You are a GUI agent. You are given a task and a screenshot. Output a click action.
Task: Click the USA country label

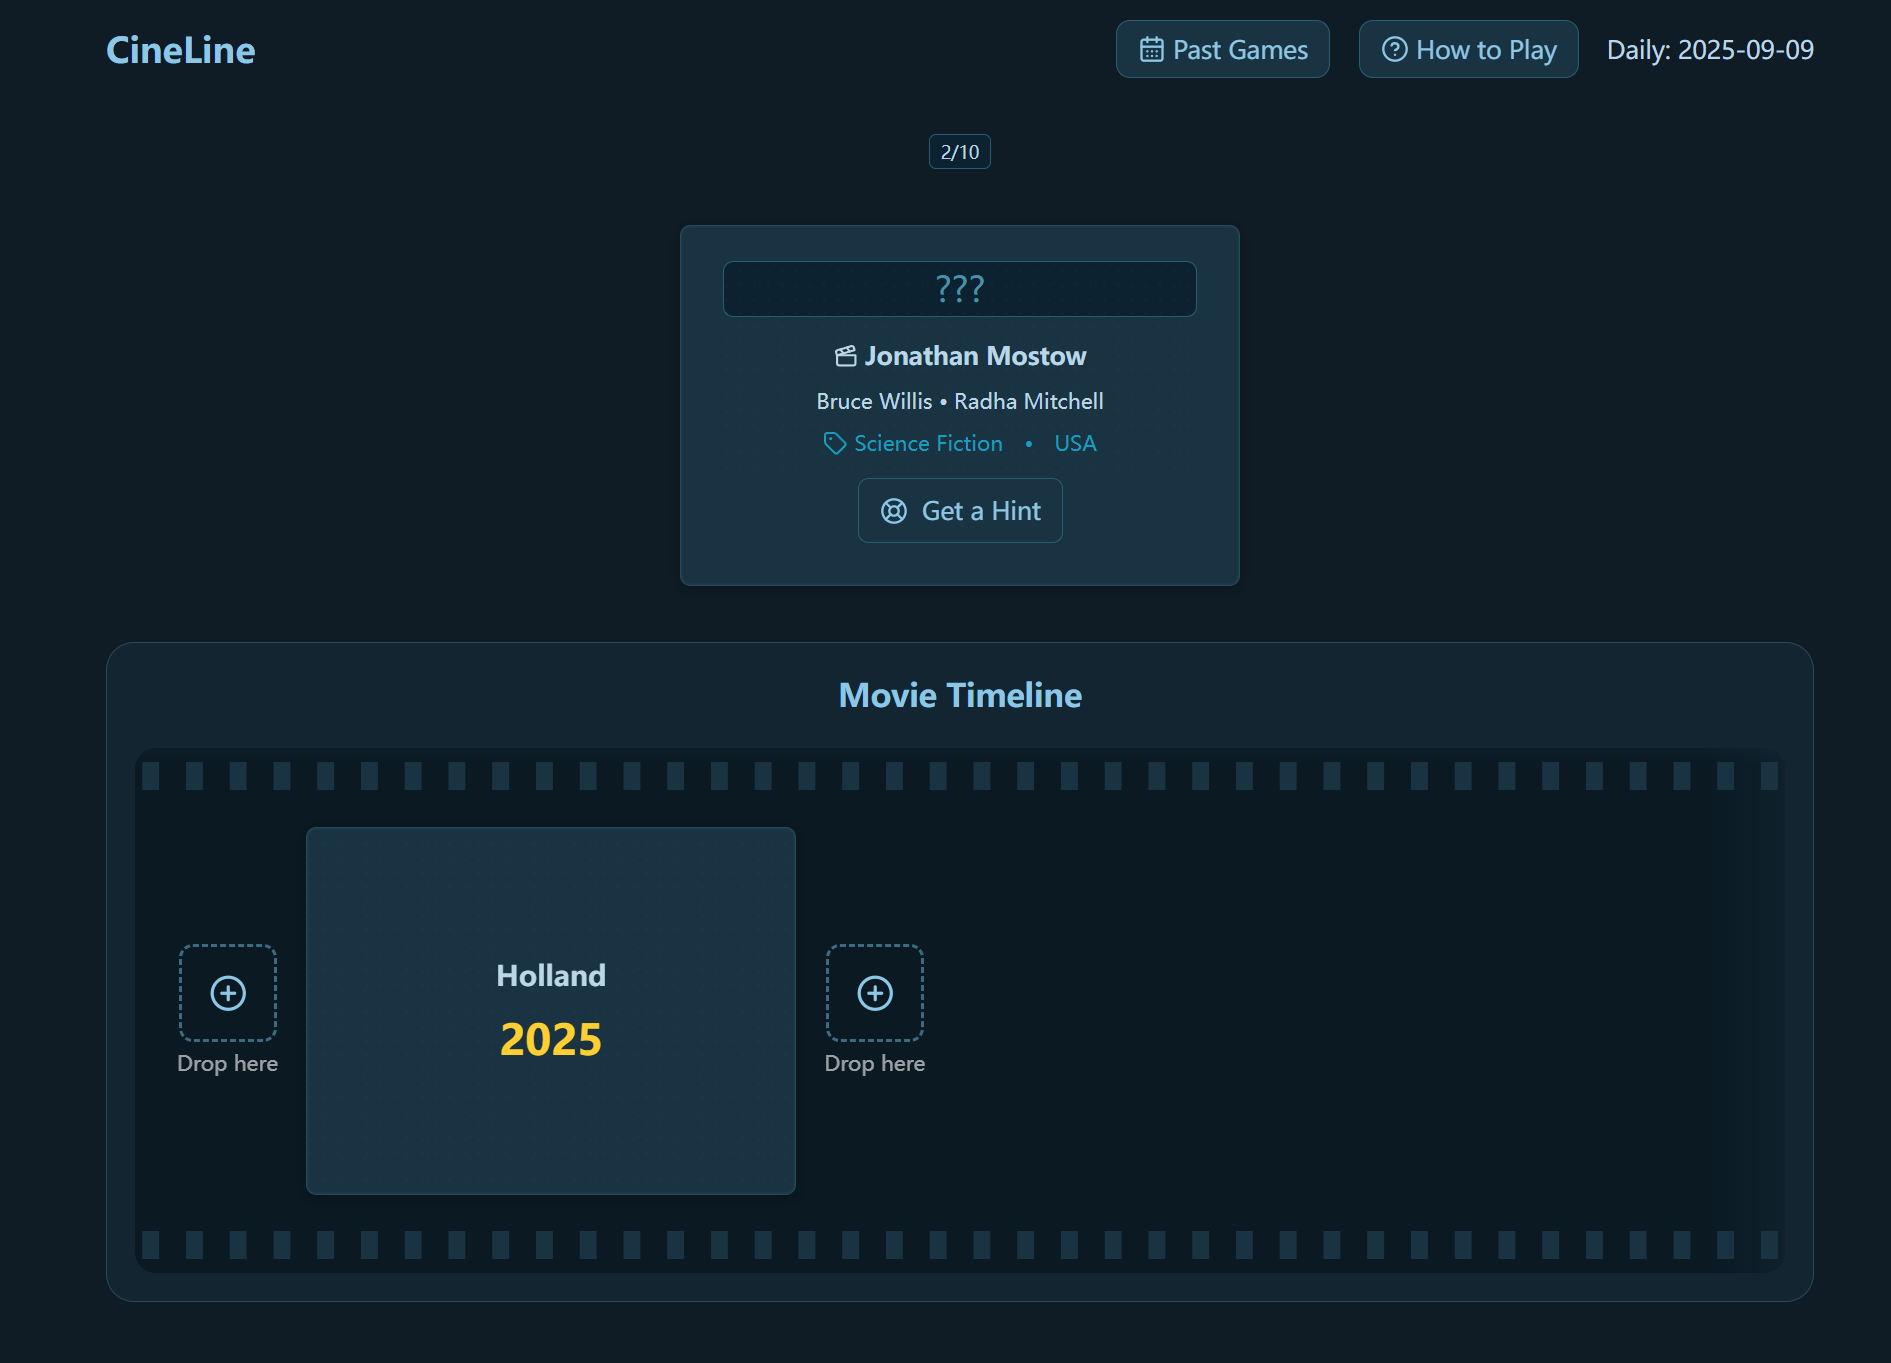[1075, 443]
